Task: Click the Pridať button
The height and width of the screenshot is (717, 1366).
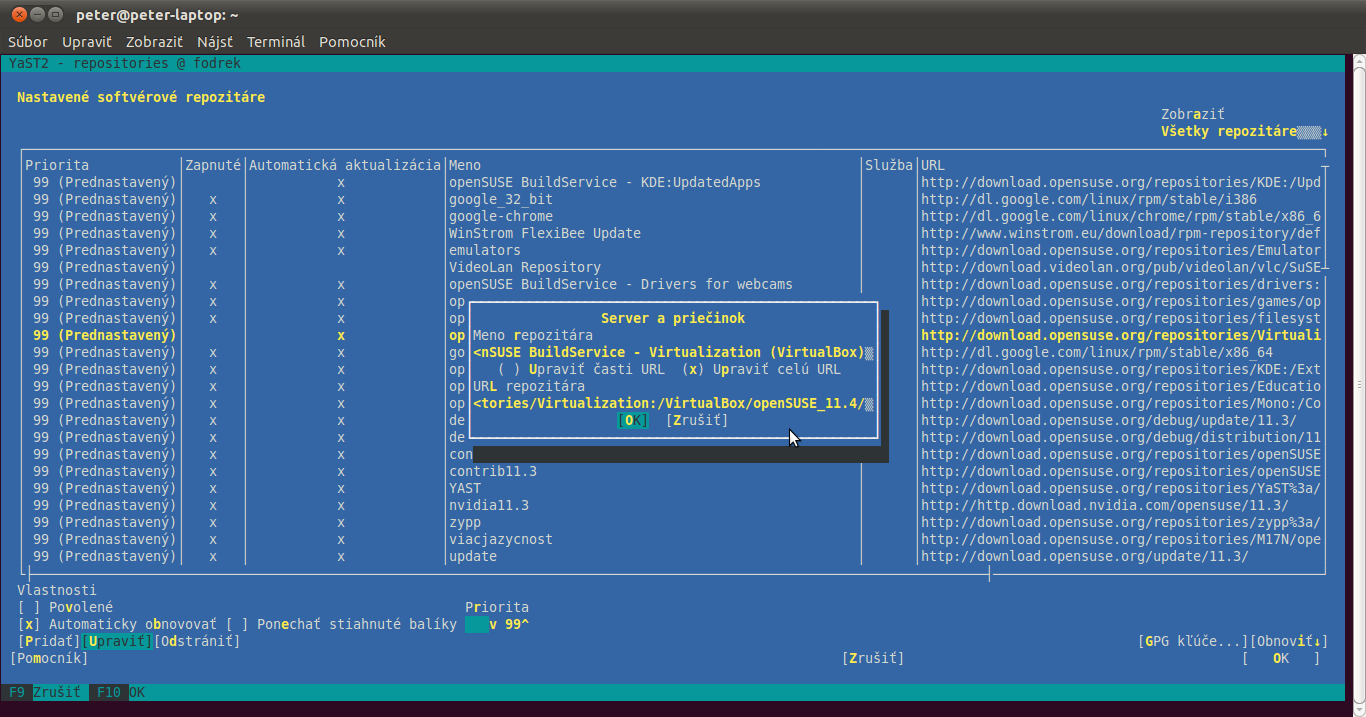Action: [x=49, y=641]
